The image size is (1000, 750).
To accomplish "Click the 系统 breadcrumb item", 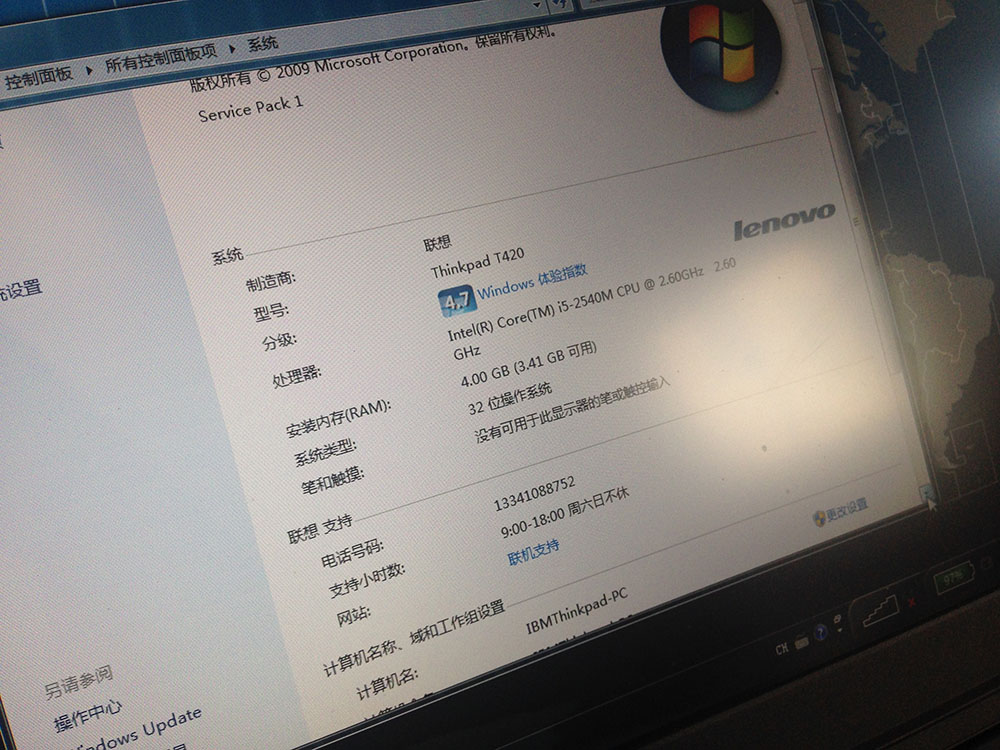I will (x=263, y=43).
